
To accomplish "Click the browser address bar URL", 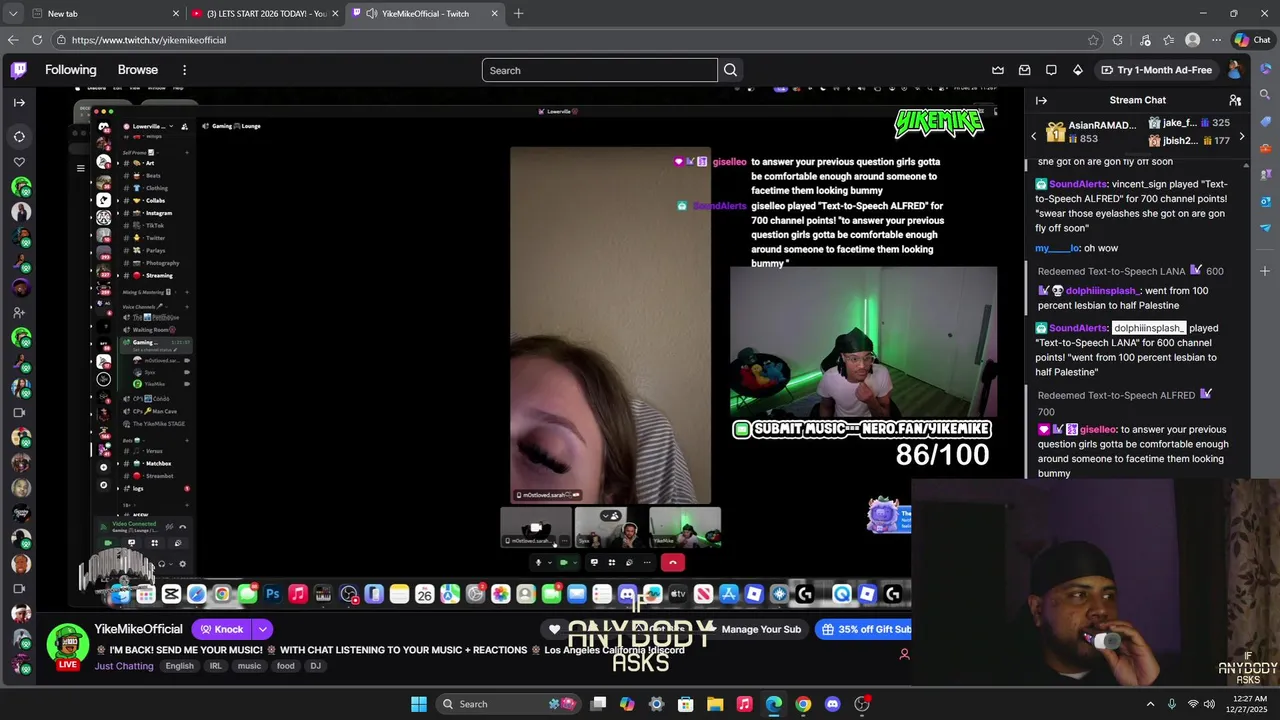I will [x=149, y=40].
